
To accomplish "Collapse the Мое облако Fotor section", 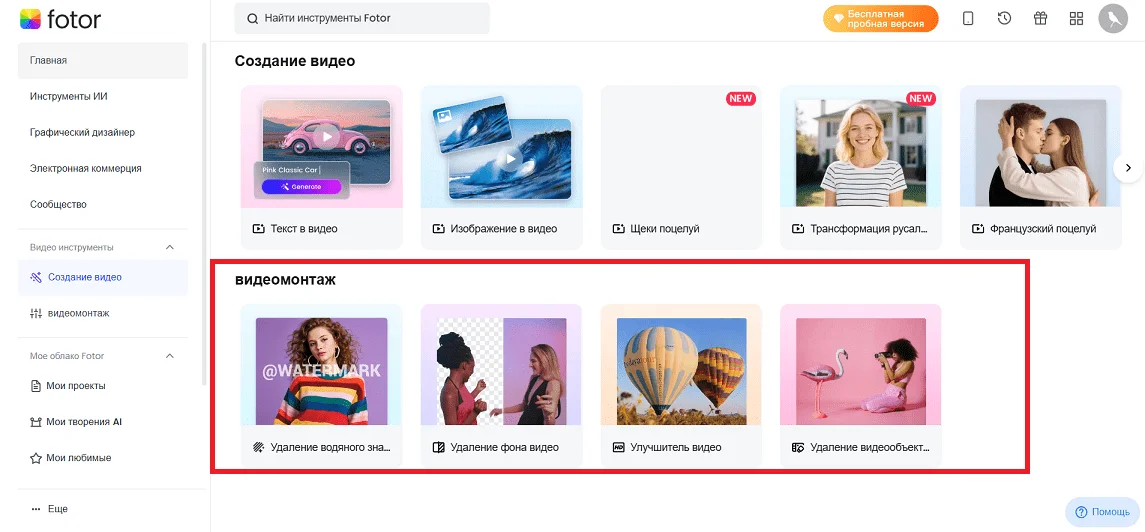I will 170,356.
